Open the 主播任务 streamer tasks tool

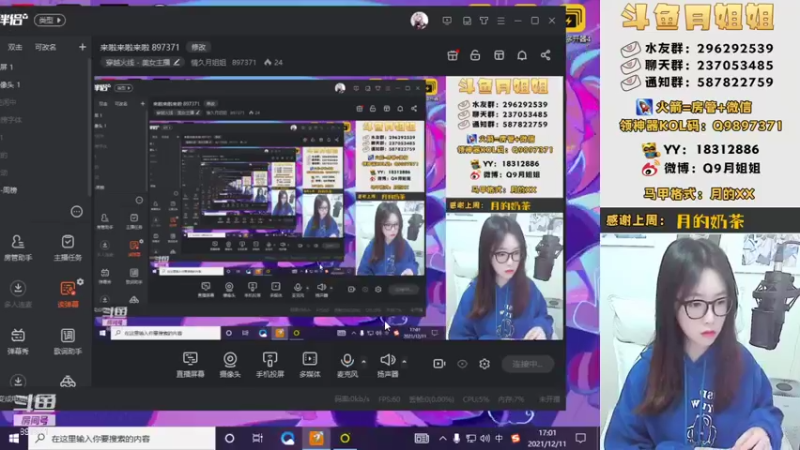coord(68,247)
